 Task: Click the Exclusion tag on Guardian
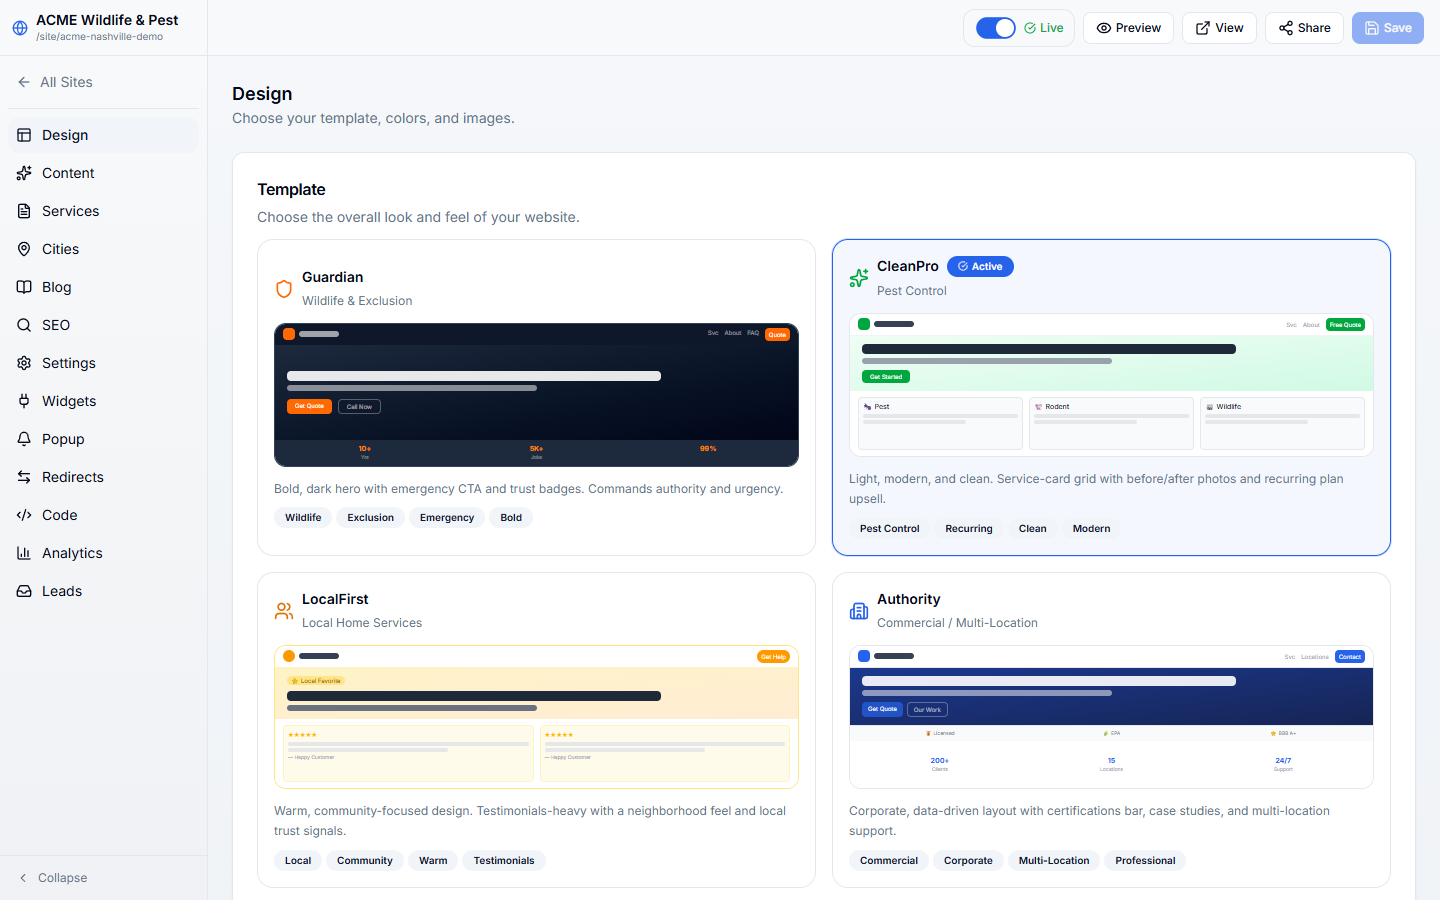point(371,518)
